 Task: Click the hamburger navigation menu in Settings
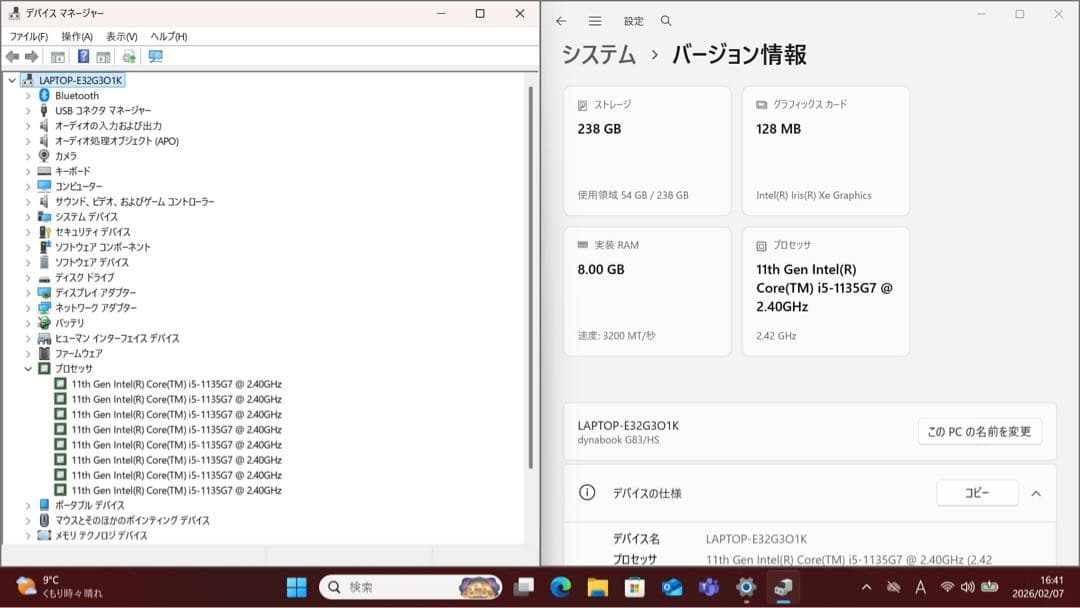[593, 20]
